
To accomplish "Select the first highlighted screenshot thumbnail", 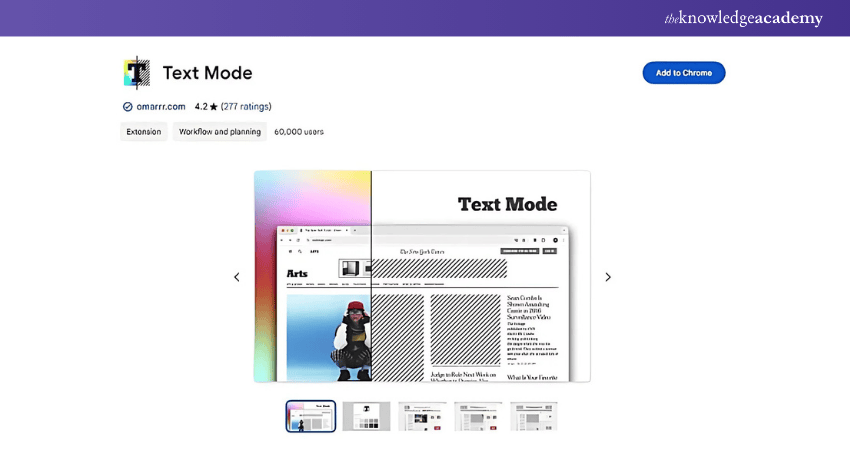I will [310, 416].
